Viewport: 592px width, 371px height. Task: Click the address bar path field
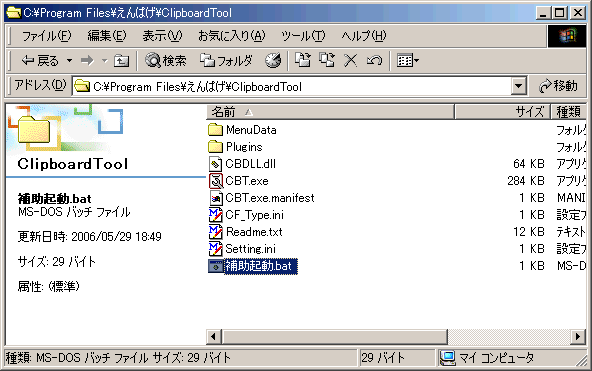(292, 86)
